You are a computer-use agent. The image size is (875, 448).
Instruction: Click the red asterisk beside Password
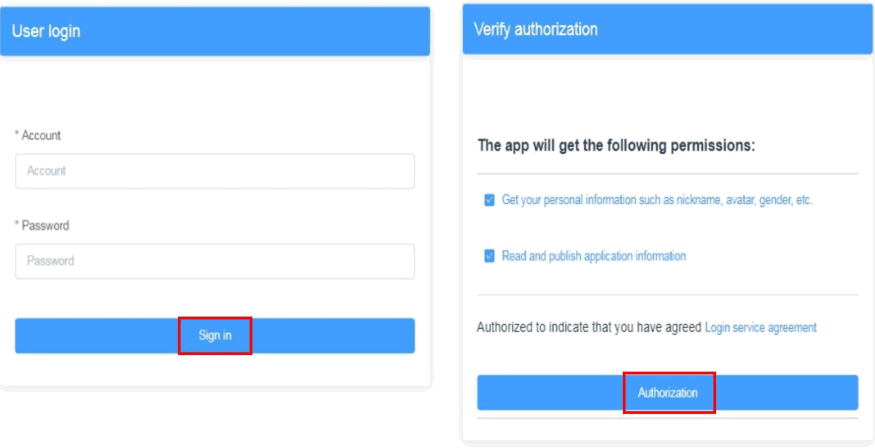(x=17, y=226)
